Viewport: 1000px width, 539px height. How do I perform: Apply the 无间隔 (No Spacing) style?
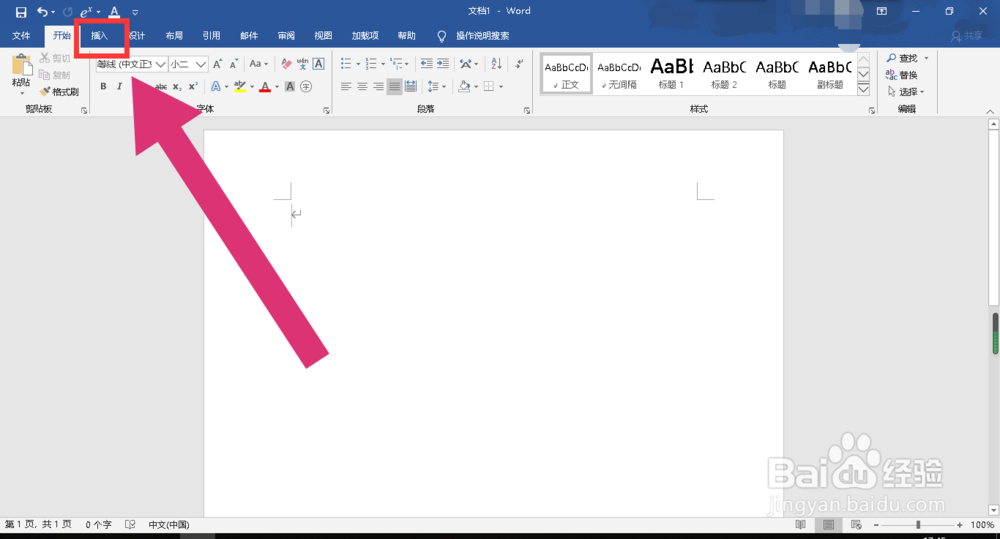619,74
